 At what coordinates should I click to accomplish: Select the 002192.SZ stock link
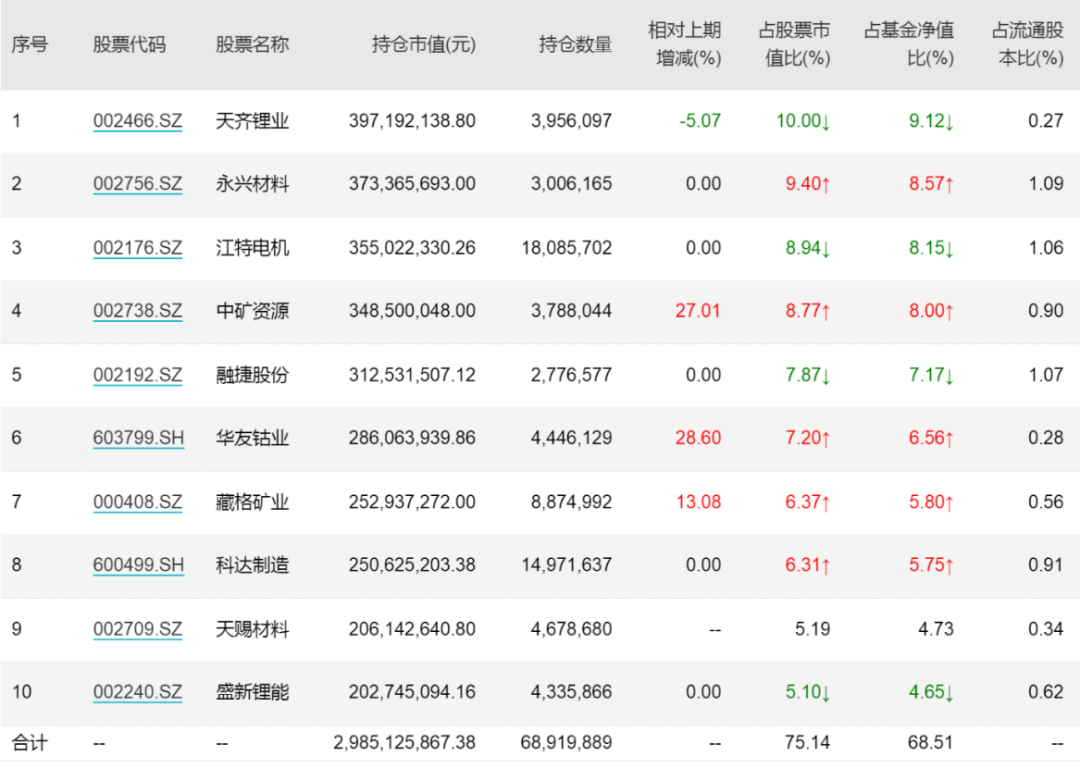tap(138, 375)
